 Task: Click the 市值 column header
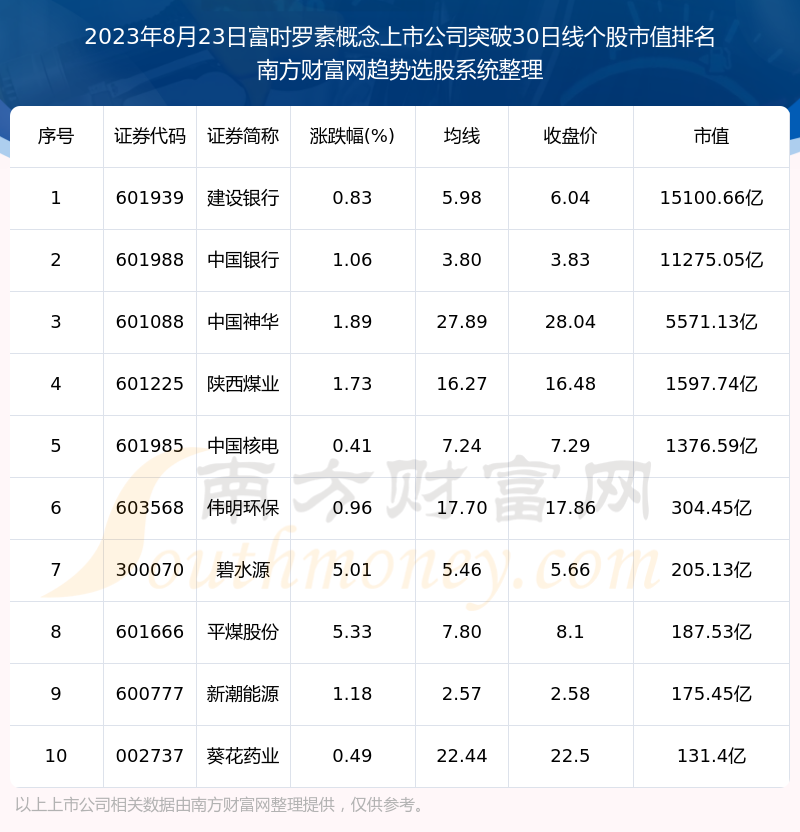[x=711, y=136]
